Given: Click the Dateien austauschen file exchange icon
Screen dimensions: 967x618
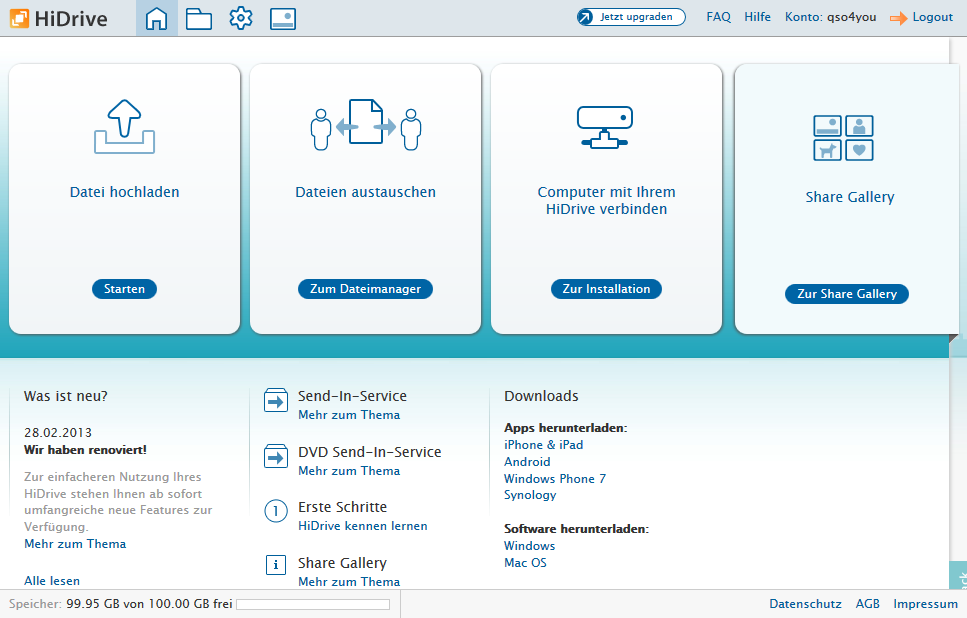Looking at the screenshot, I should (365, 124).
